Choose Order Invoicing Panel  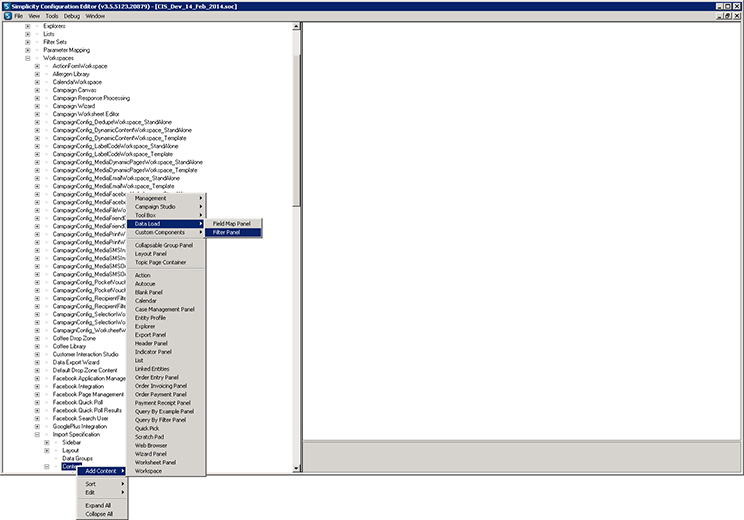[166, 386]
